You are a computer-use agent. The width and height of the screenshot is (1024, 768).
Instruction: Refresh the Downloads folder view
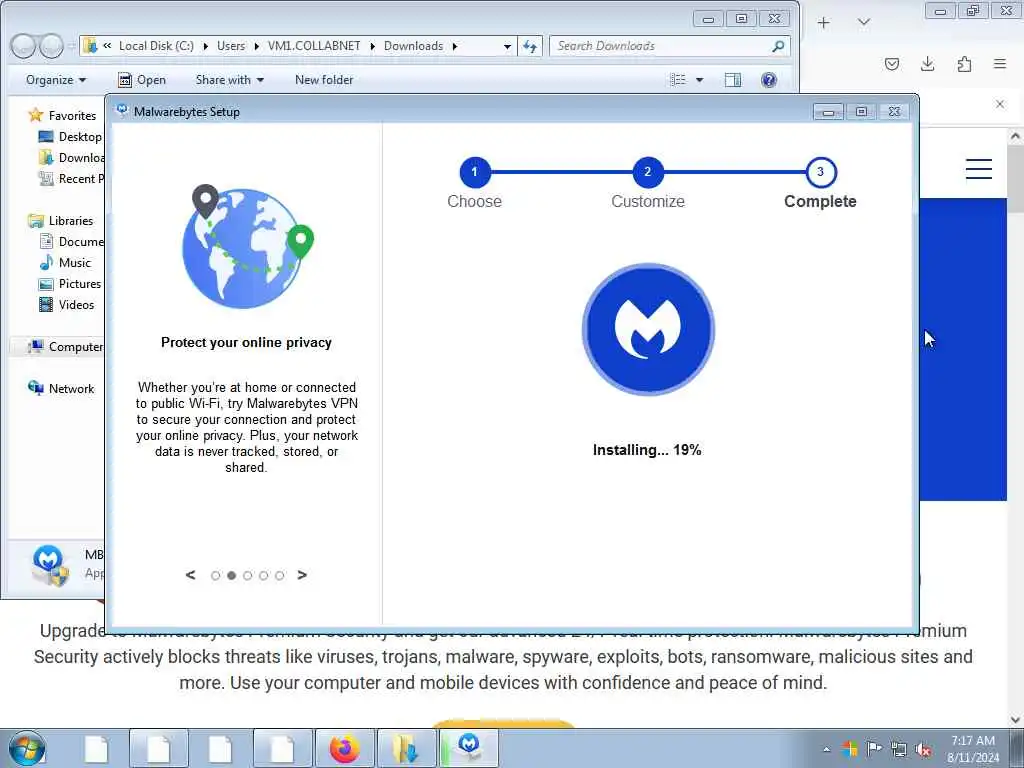pos(530,46)
